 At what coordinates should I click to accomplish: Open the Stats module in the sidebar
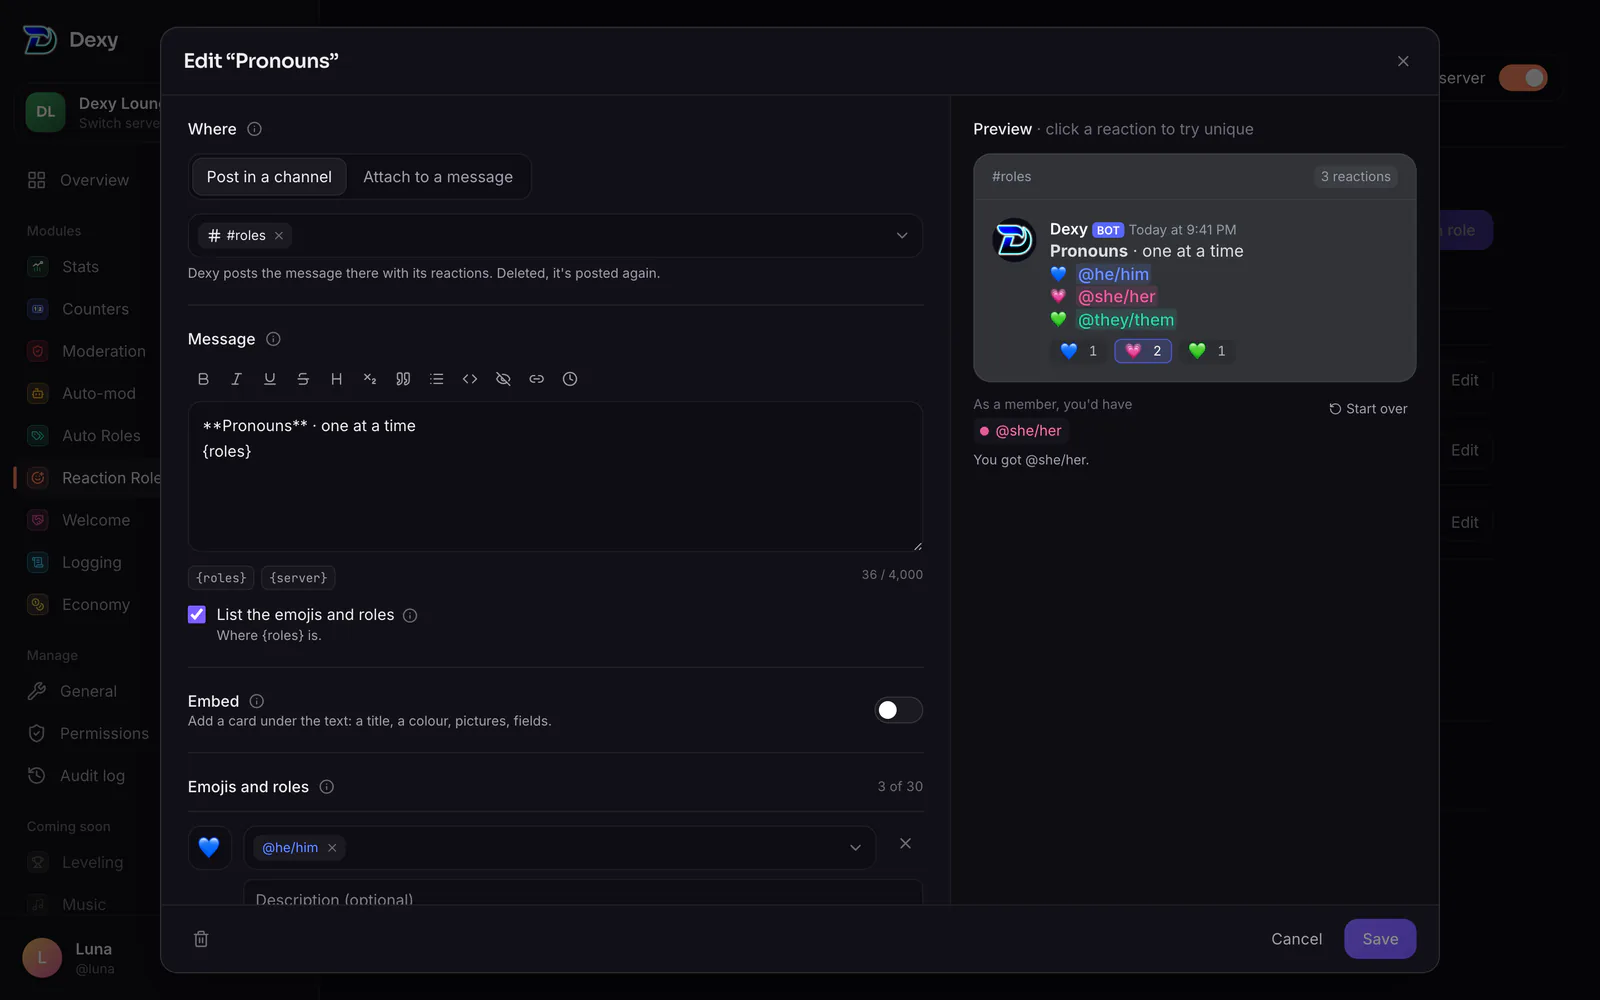pyautogui.click(x=80, y=267)
